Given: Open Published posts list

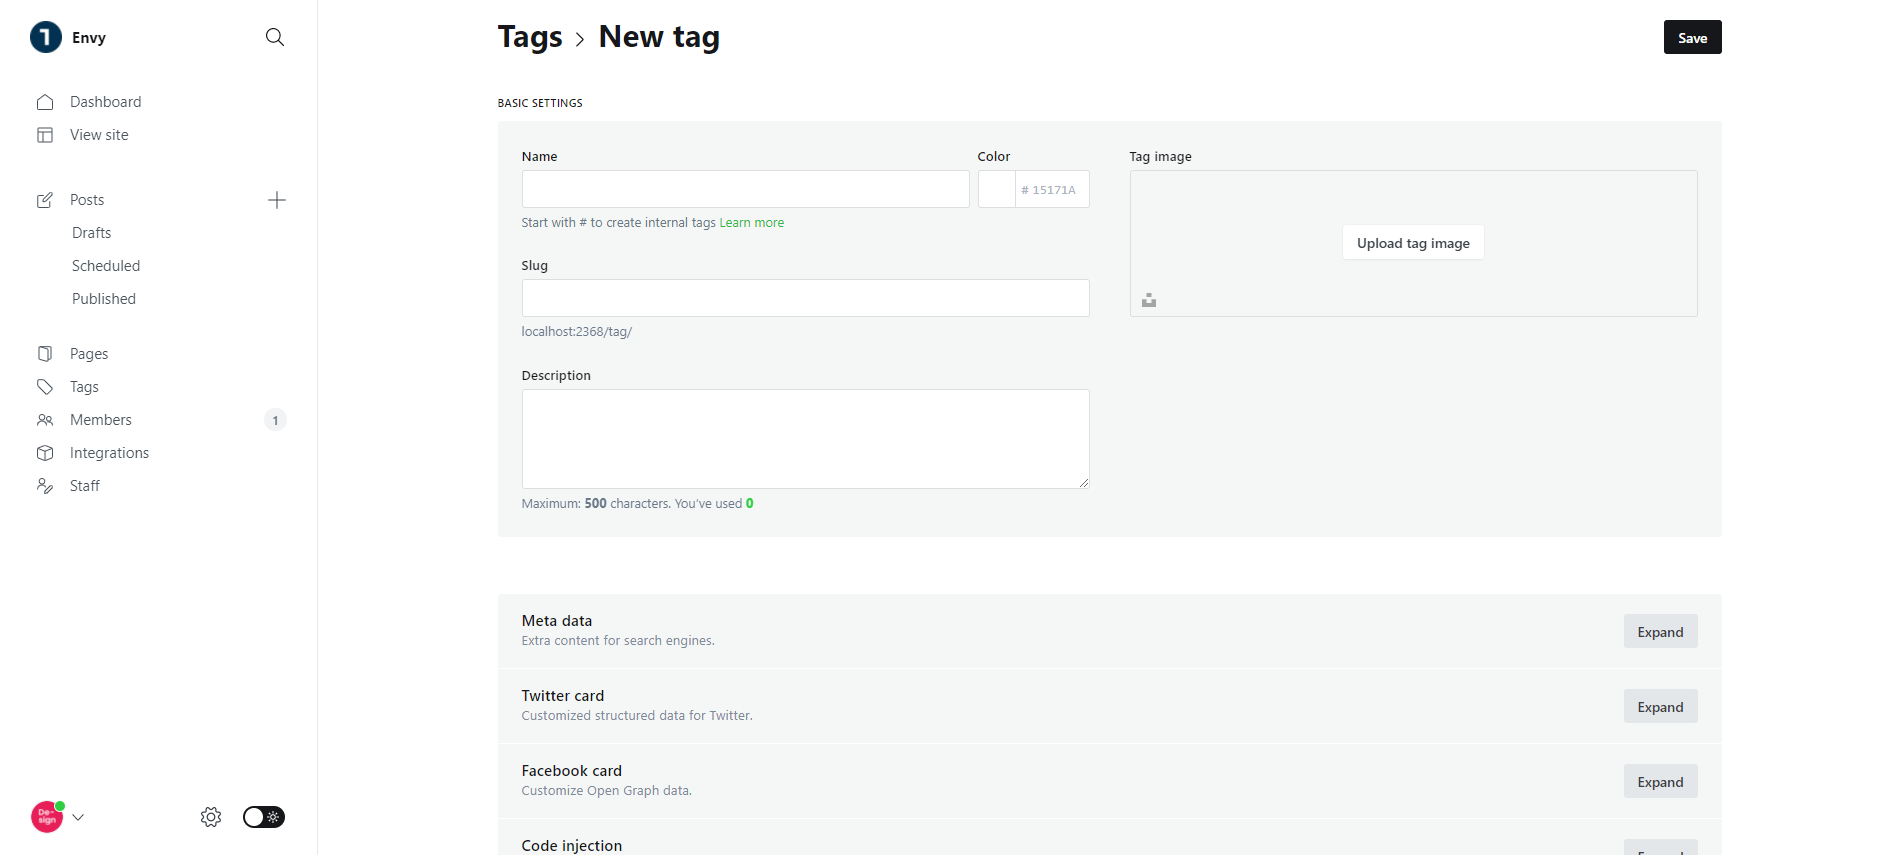Looking at the screenshot, I should (x=104, y=299).
